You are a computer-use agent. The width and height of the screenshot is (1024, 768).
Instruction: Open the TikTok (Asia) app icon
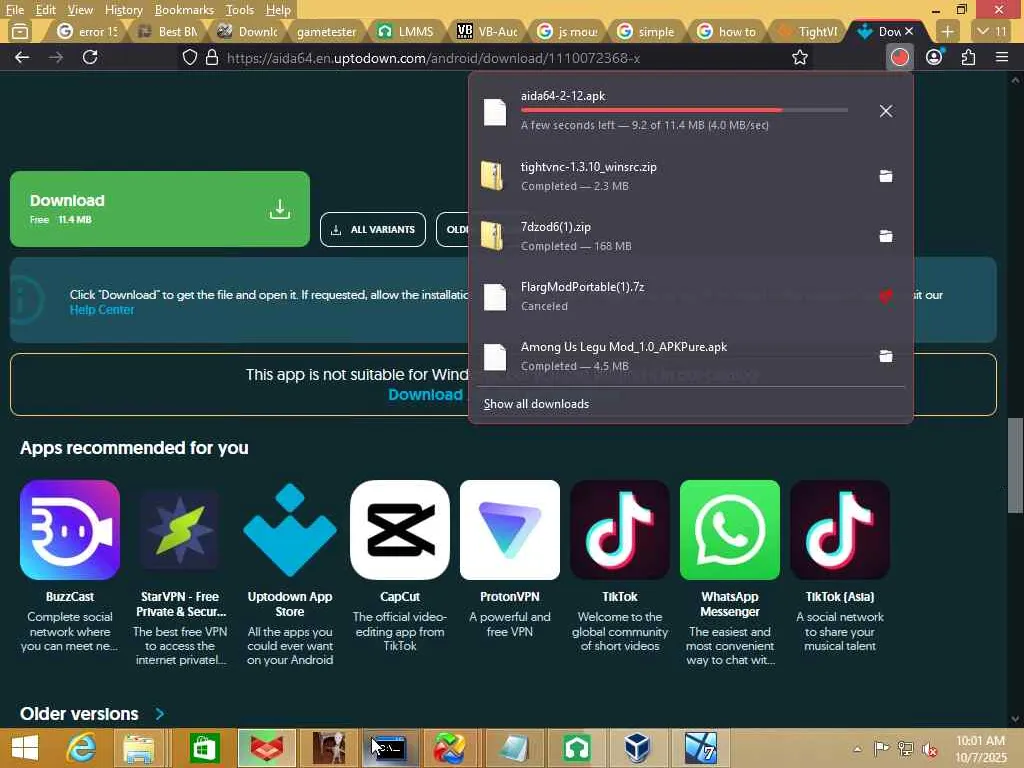pyautogui.click(x=840, y=530)
